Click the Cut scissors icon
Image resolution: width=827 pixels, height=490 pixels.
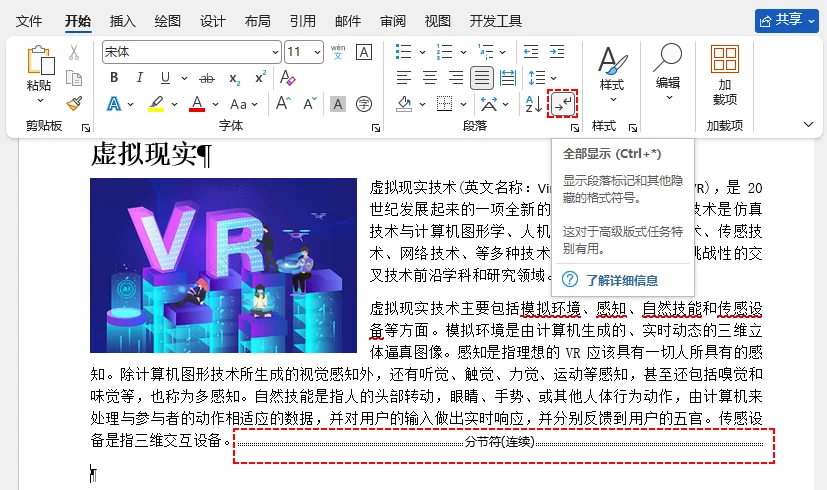click(x=74, y=52)
